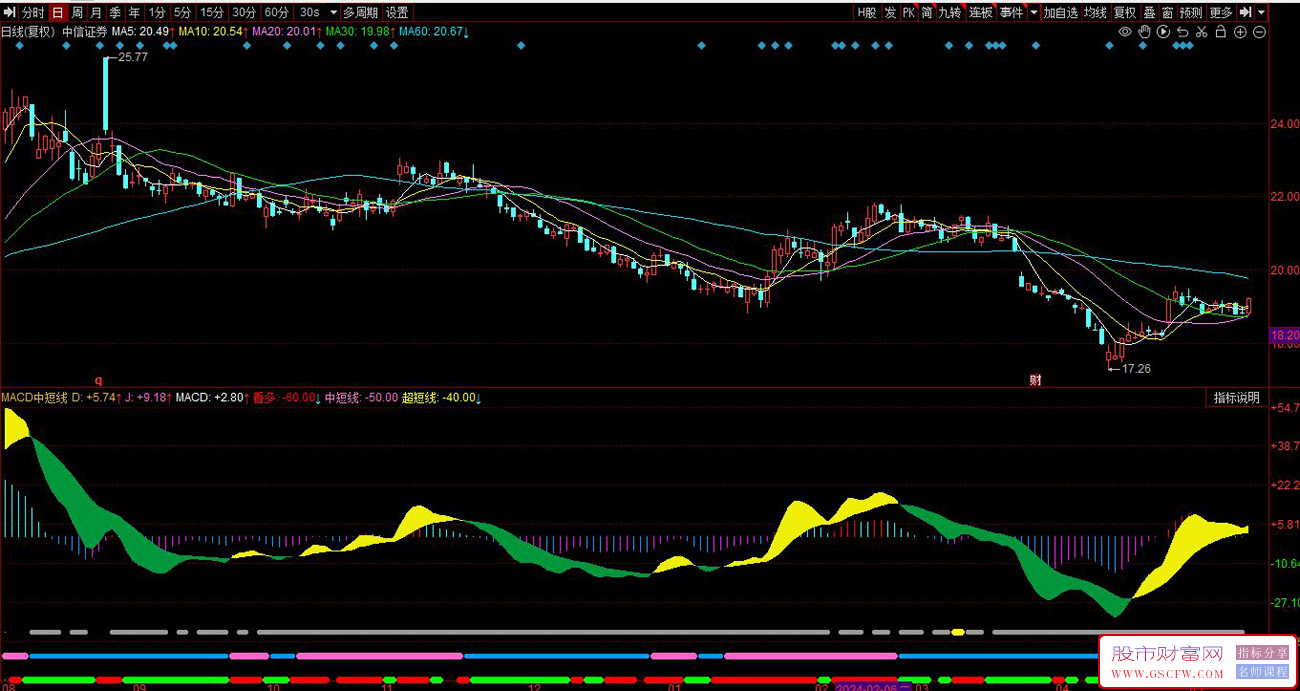Zoom out with the minus icon

[x=1259, y=32]
